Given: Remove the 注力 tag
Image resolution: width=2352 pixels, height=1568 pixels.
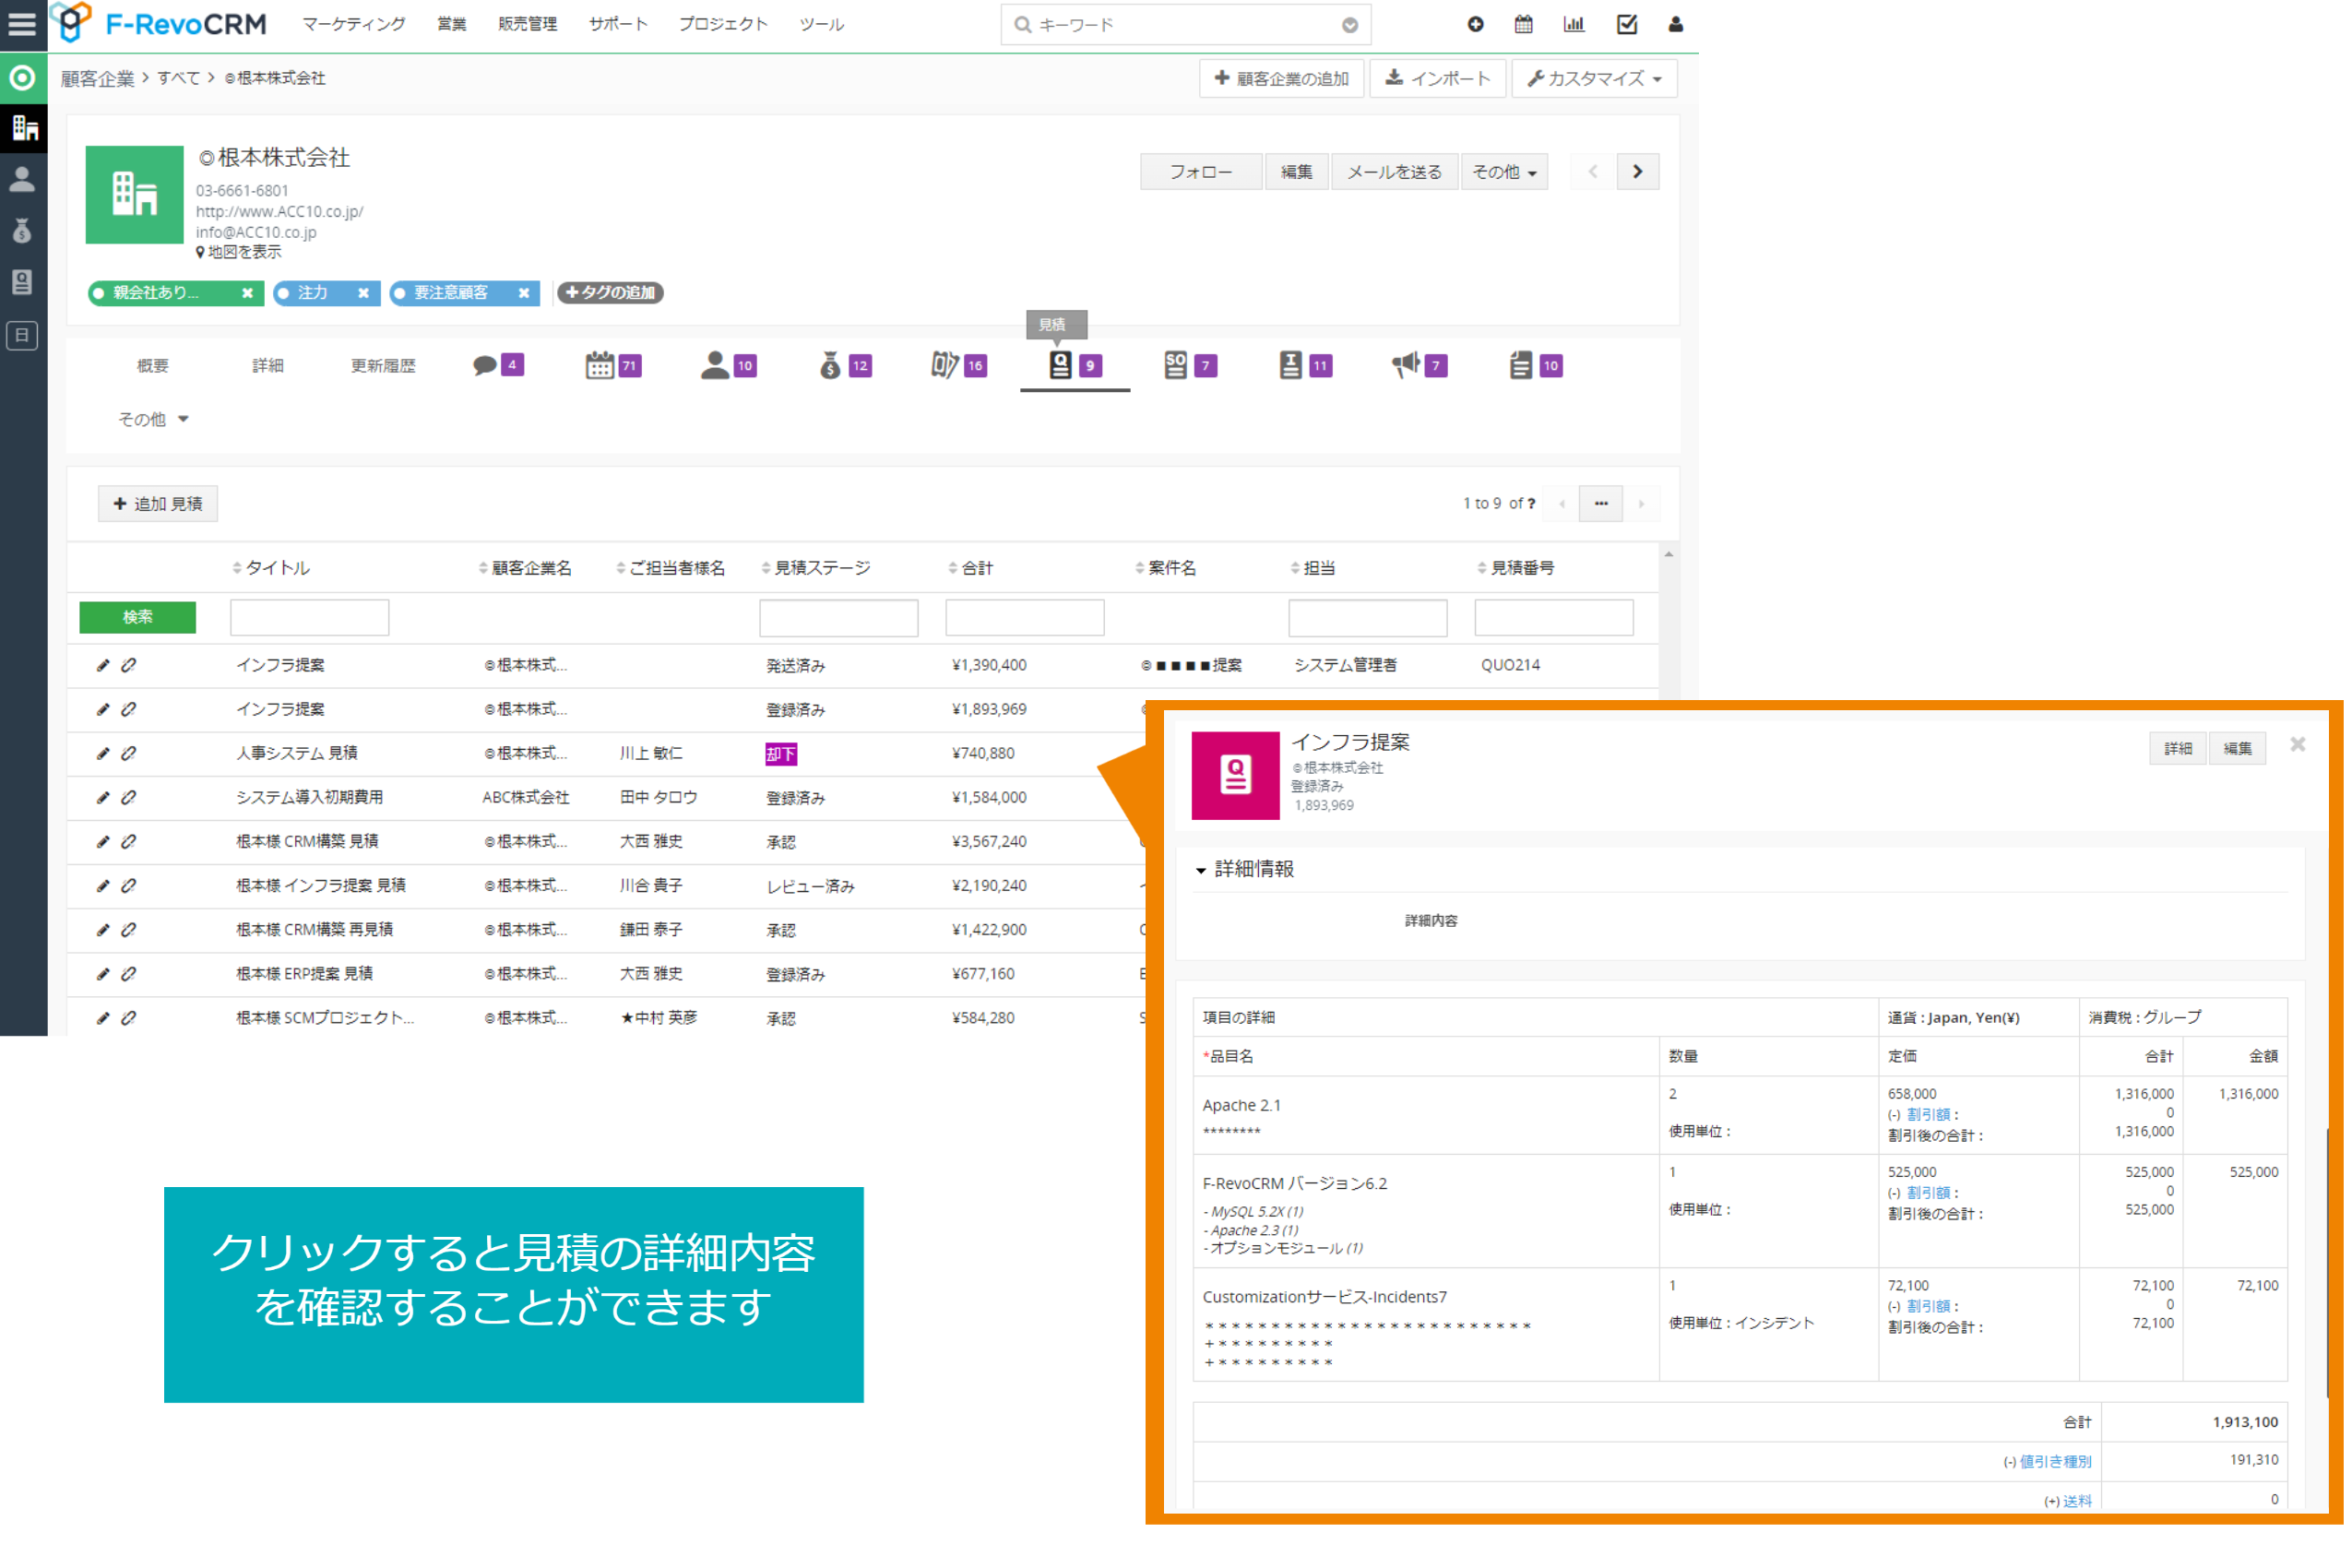Looking at the screenshot, I should pos(363,293).
